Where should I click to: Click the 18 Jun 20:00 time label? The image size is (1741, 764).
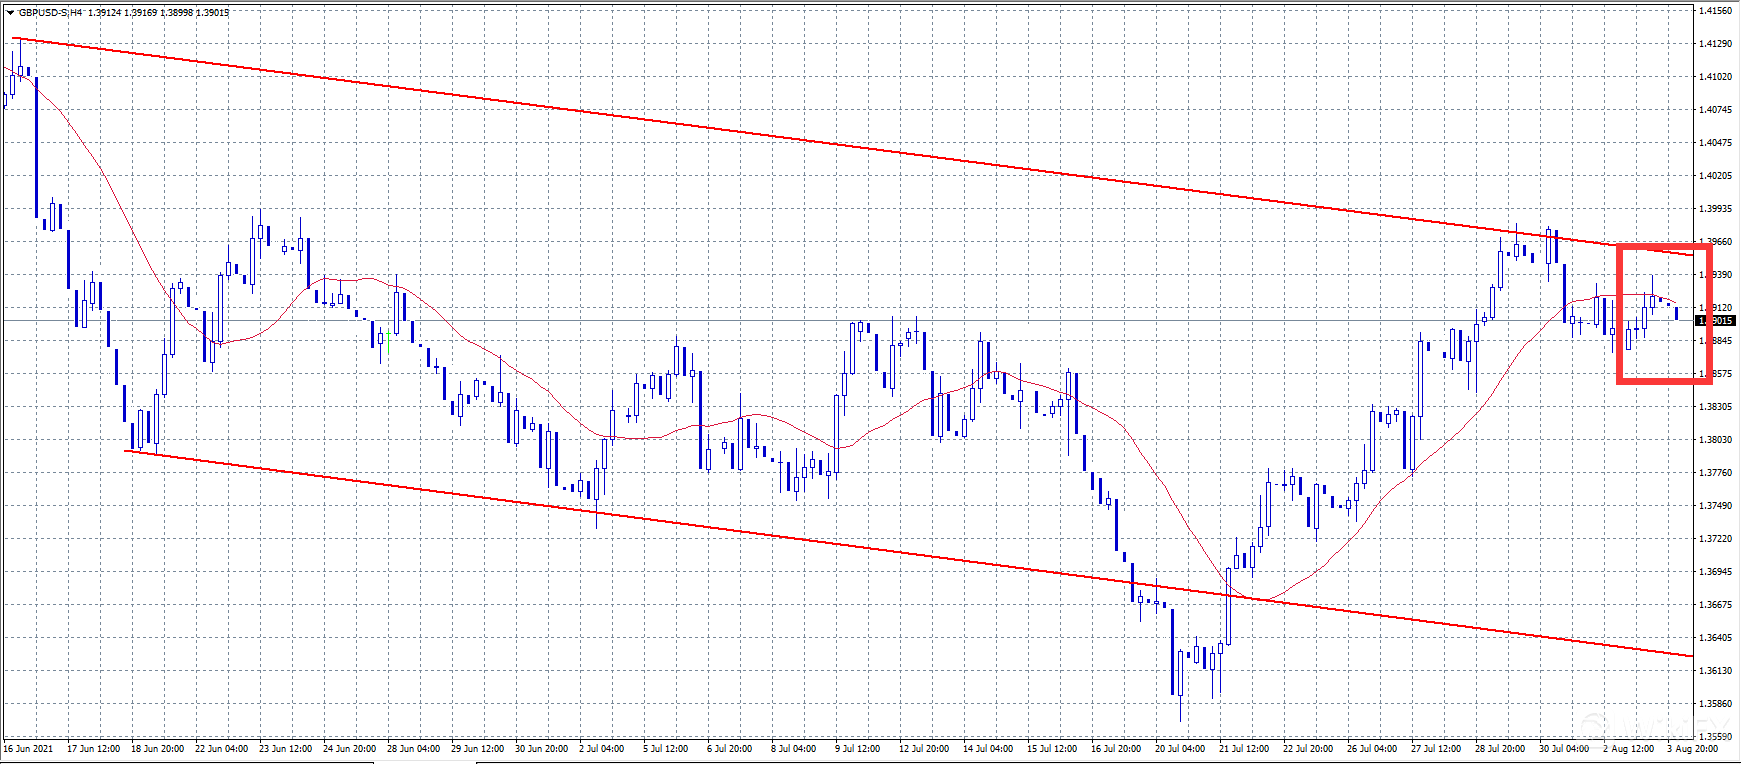pos(157,748)
